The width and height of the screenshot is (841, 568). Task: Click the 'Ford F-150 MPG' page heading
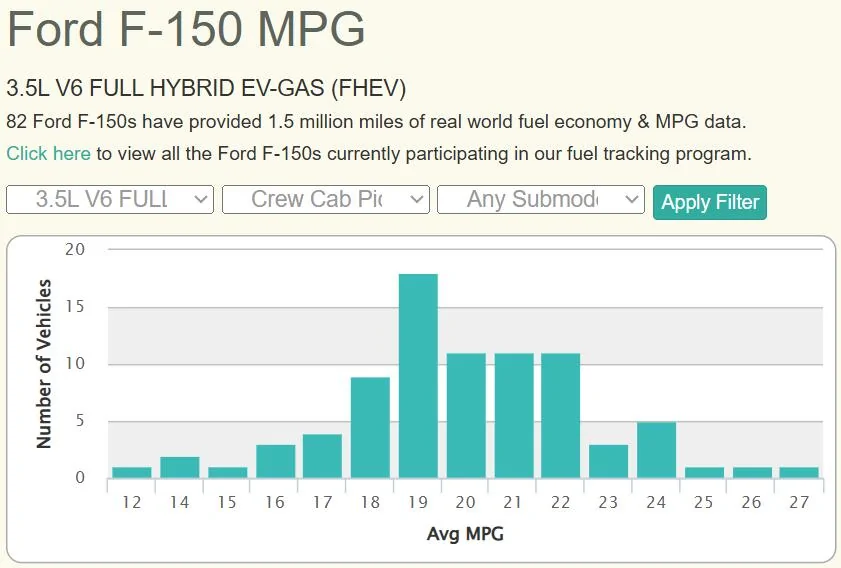tap(186, 30)
